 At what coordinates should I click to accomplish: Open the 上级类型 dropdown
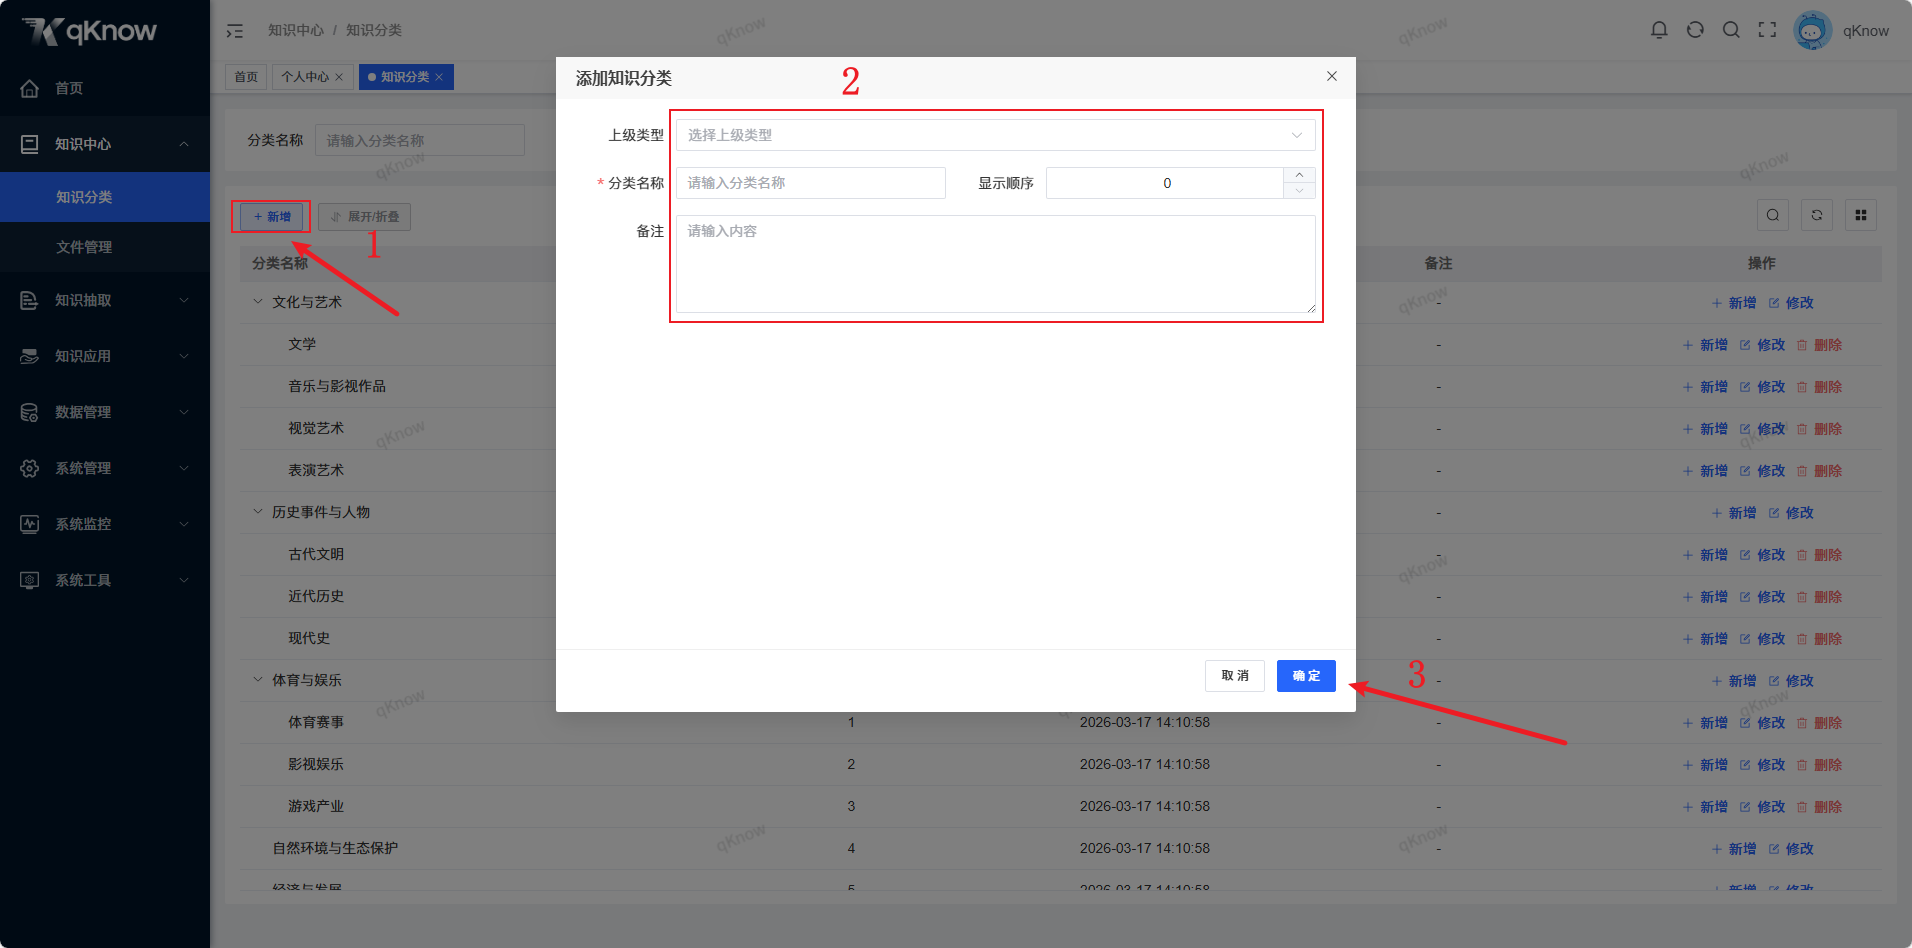pyautogui.click(x=995, y=135)
